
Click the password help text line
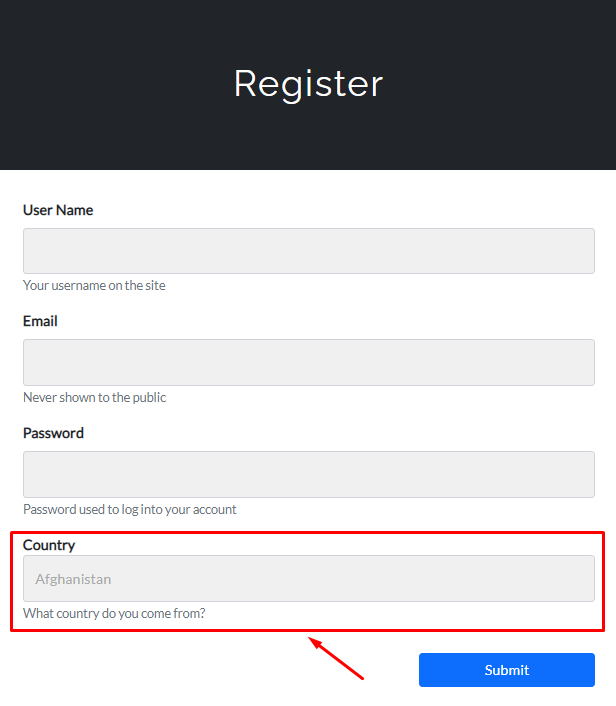click(129, 509)
